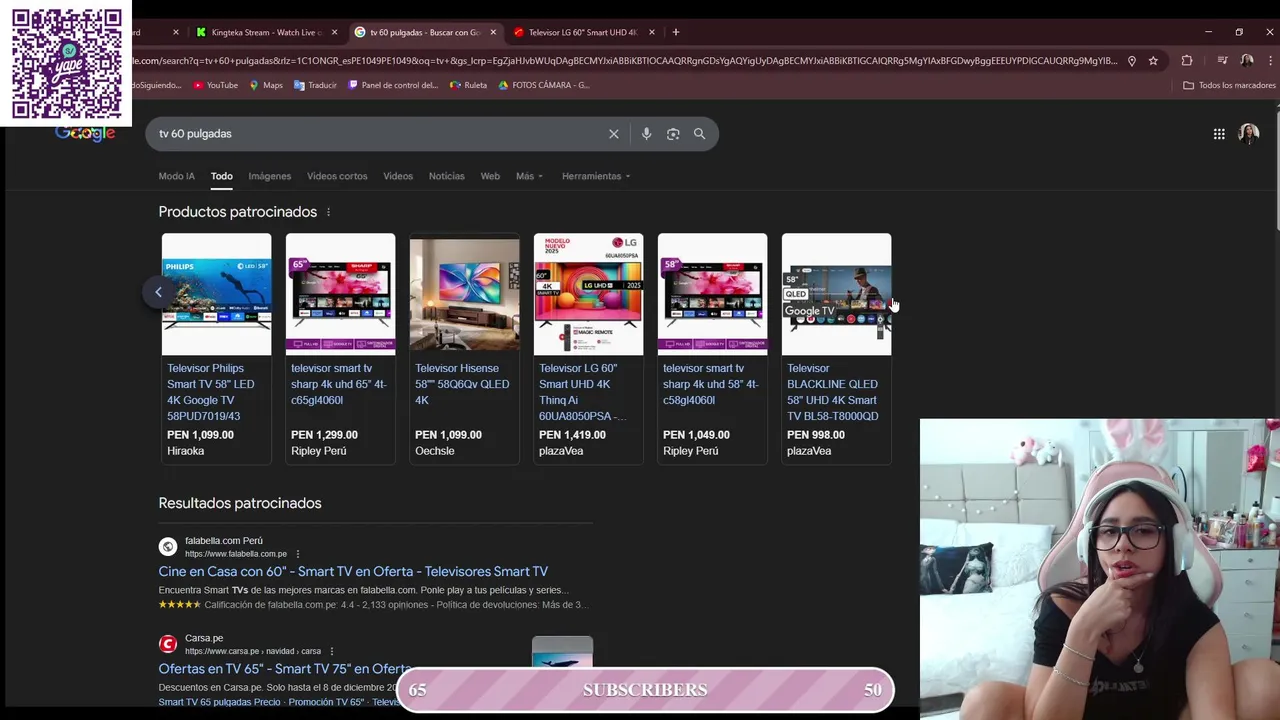This screenshot has height=720, width=1280.
Task: Close the 'tv 60 pulgadas' tab
Action: tap(493, 32)
